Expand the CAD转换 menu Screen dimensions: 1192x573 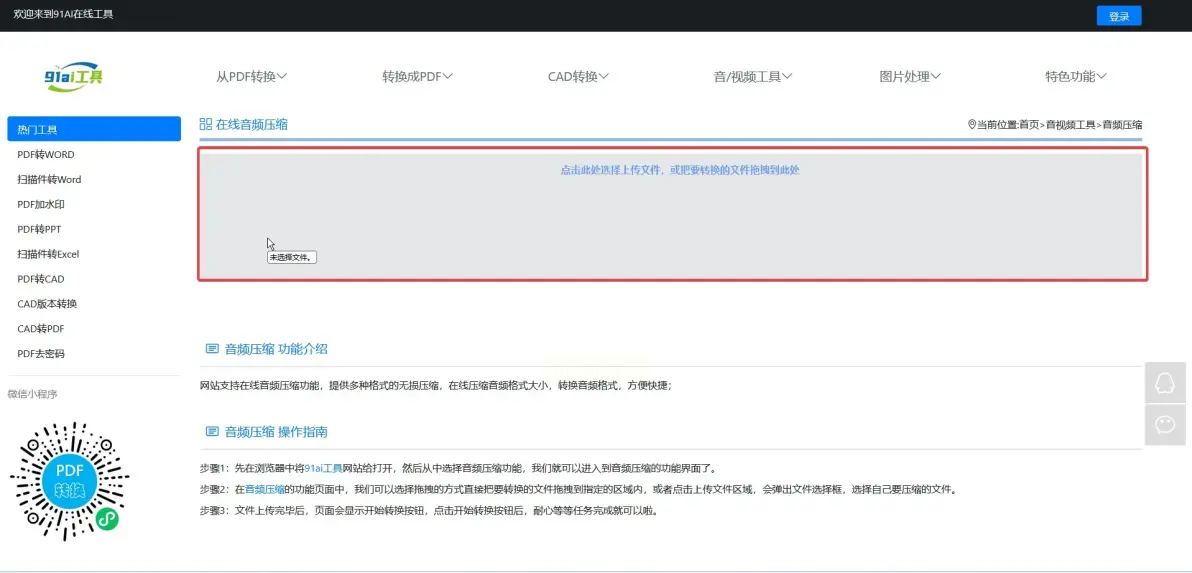pos(579,76)
